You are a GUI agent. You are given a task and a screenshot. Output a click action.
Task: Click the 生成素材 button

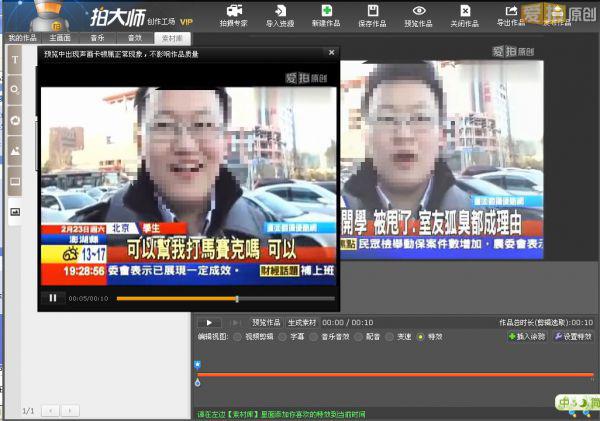(302, 323)
